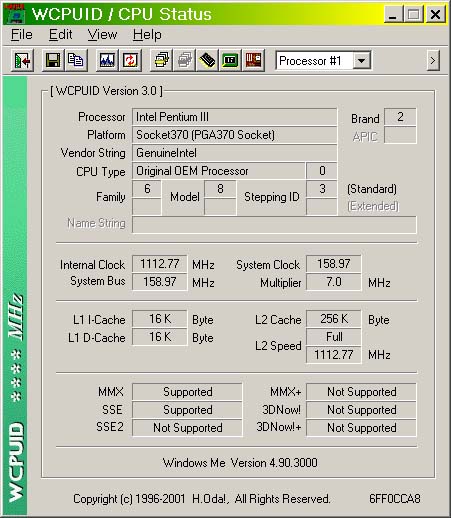
Task: Open the Processor #1 selection dropdown
Action: [x=362, y=61]
